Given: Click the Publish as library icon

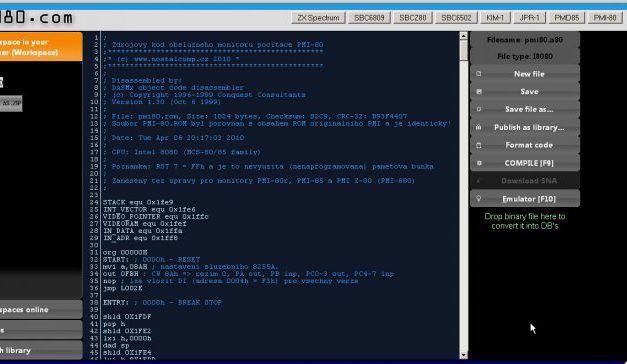Looking at the screenshot, I should (x=479, y=127).
